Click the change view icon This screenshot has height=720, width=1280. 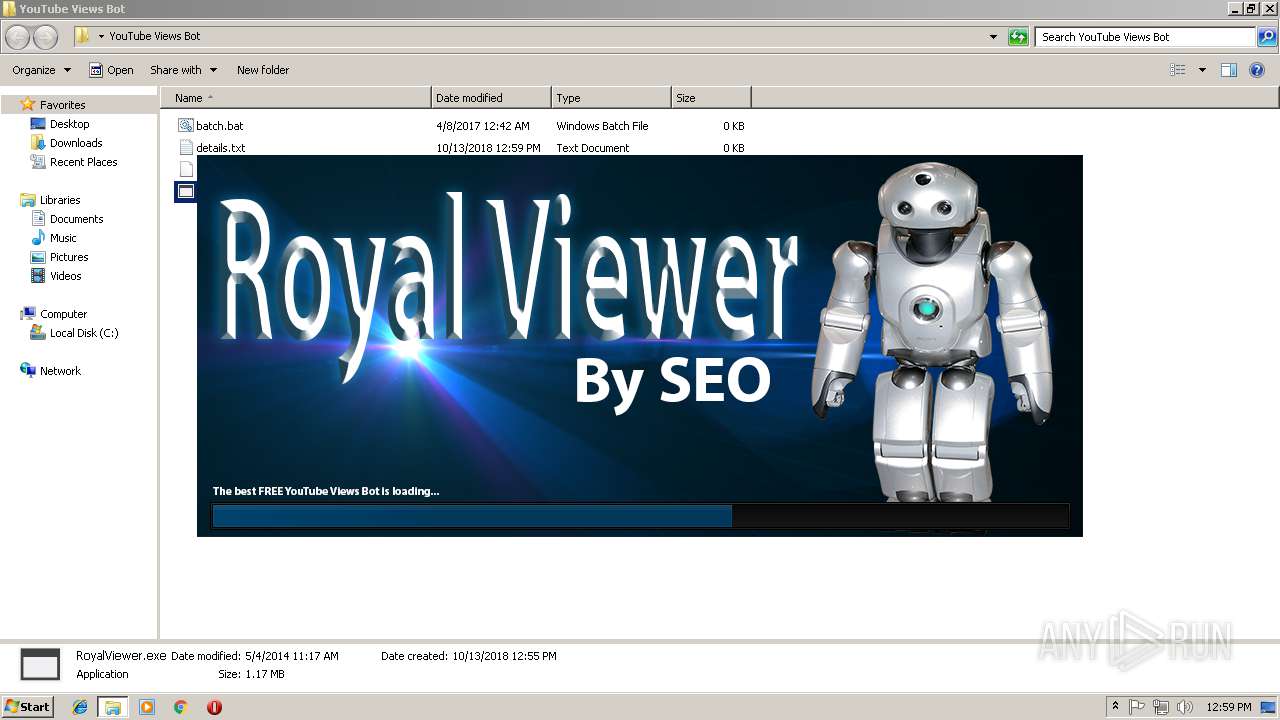point(1178,70)
